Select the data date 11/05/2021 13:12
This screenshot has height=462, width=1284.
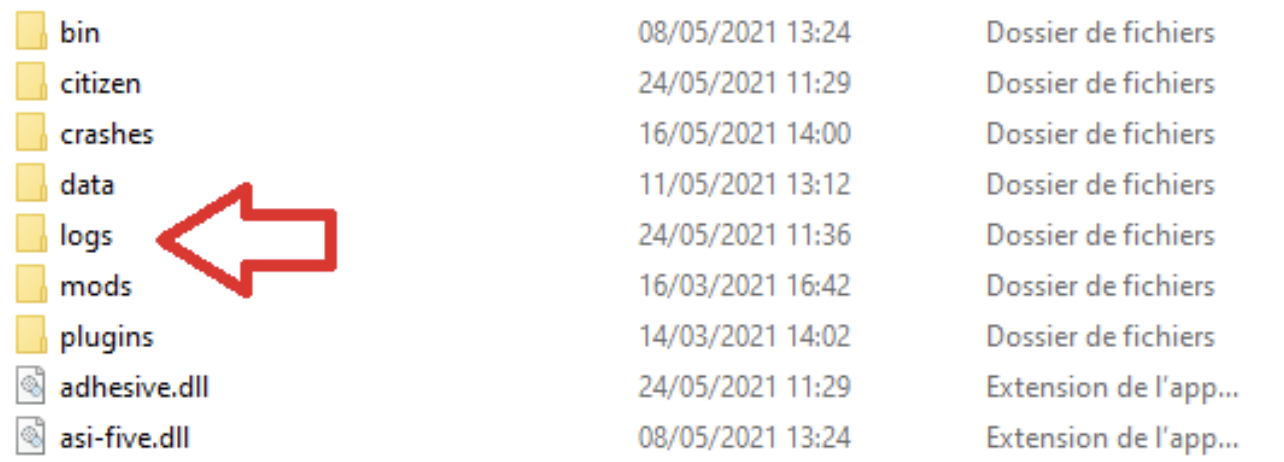click(744, 185)
